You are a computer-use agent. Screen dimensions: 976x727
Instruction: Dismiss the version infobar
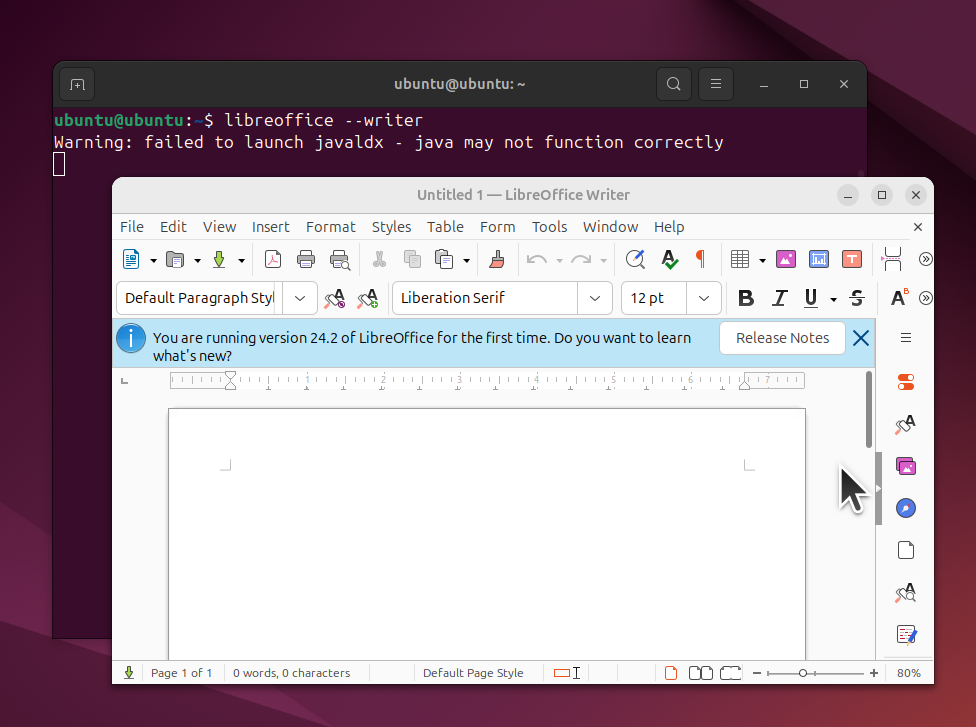tap(861, 338)
